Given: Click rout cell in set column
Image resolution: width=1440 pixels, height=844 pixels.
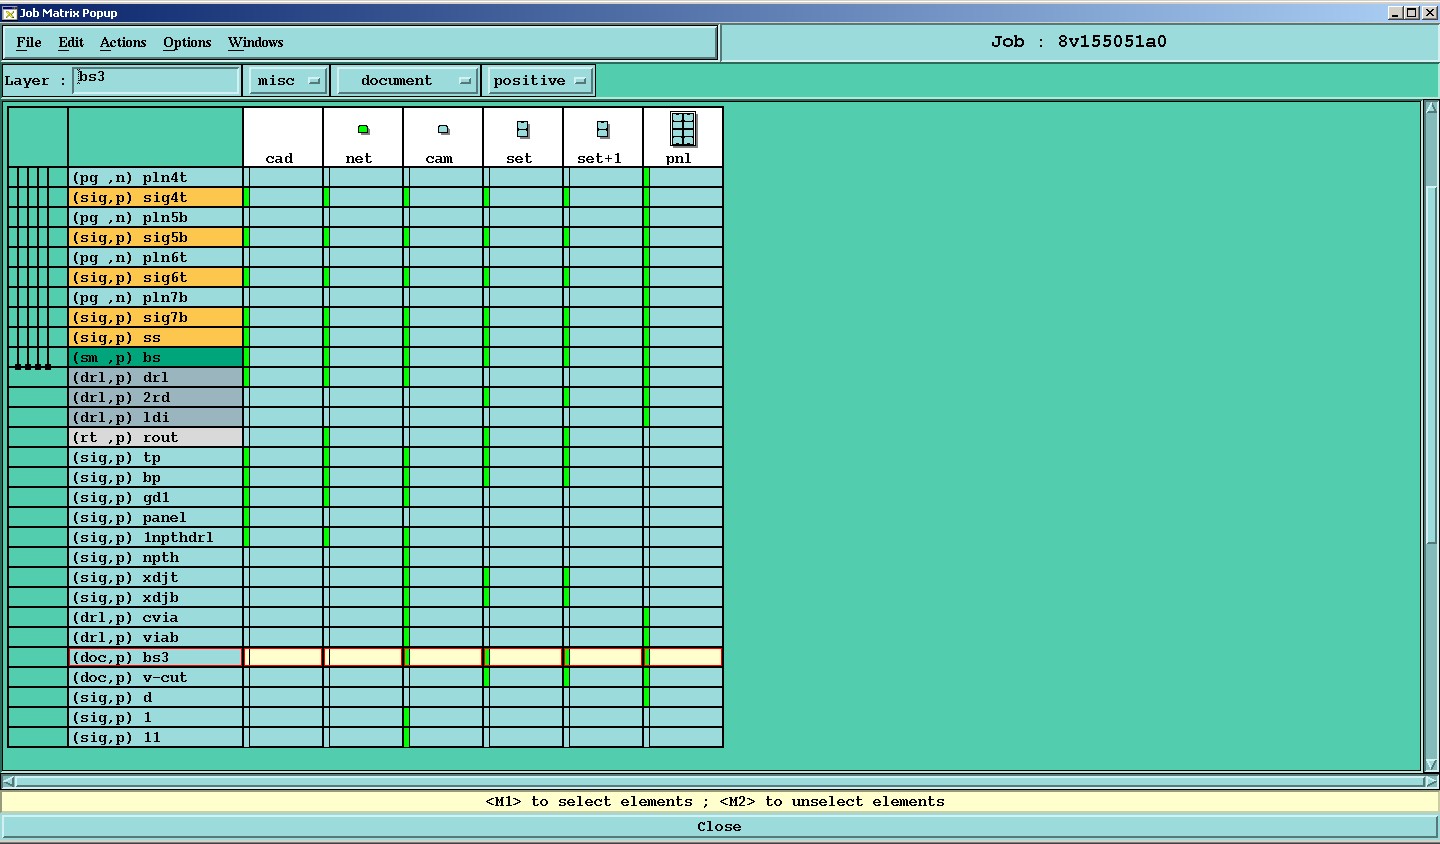Looking at the screenshot, I should point(523,437).
